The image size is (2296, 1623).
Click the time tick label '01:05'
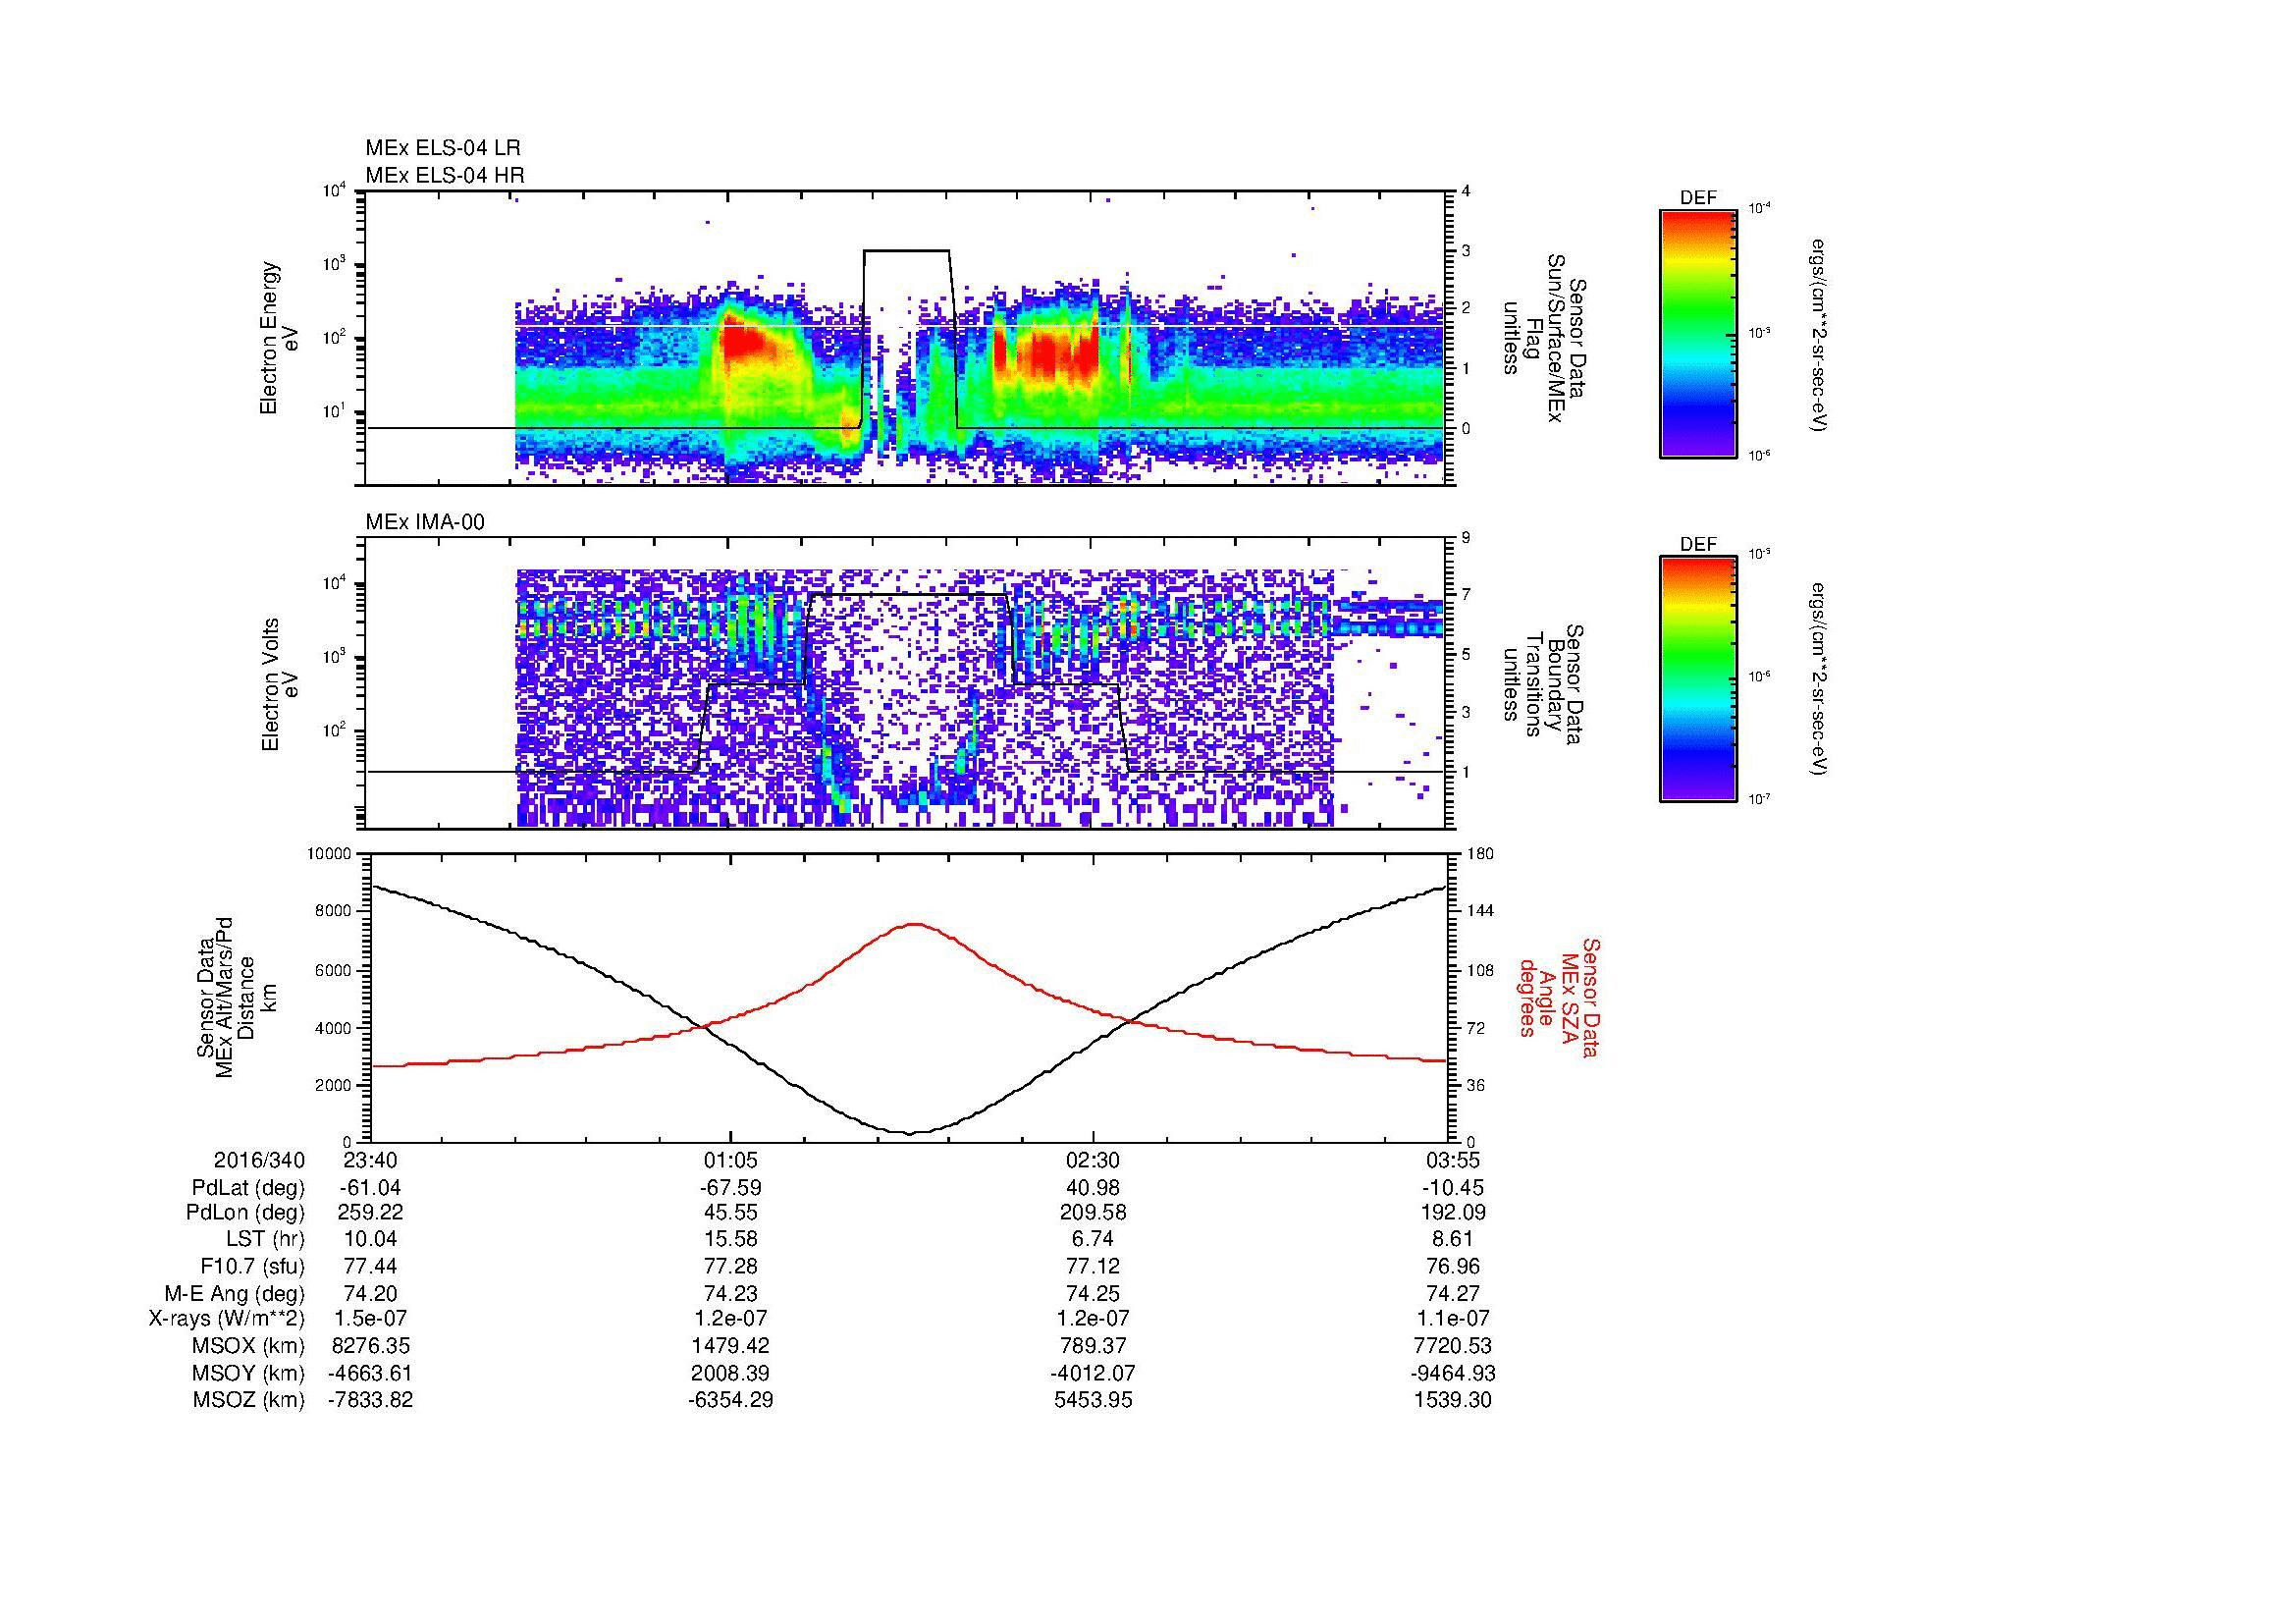click(x=731, y=1160)
